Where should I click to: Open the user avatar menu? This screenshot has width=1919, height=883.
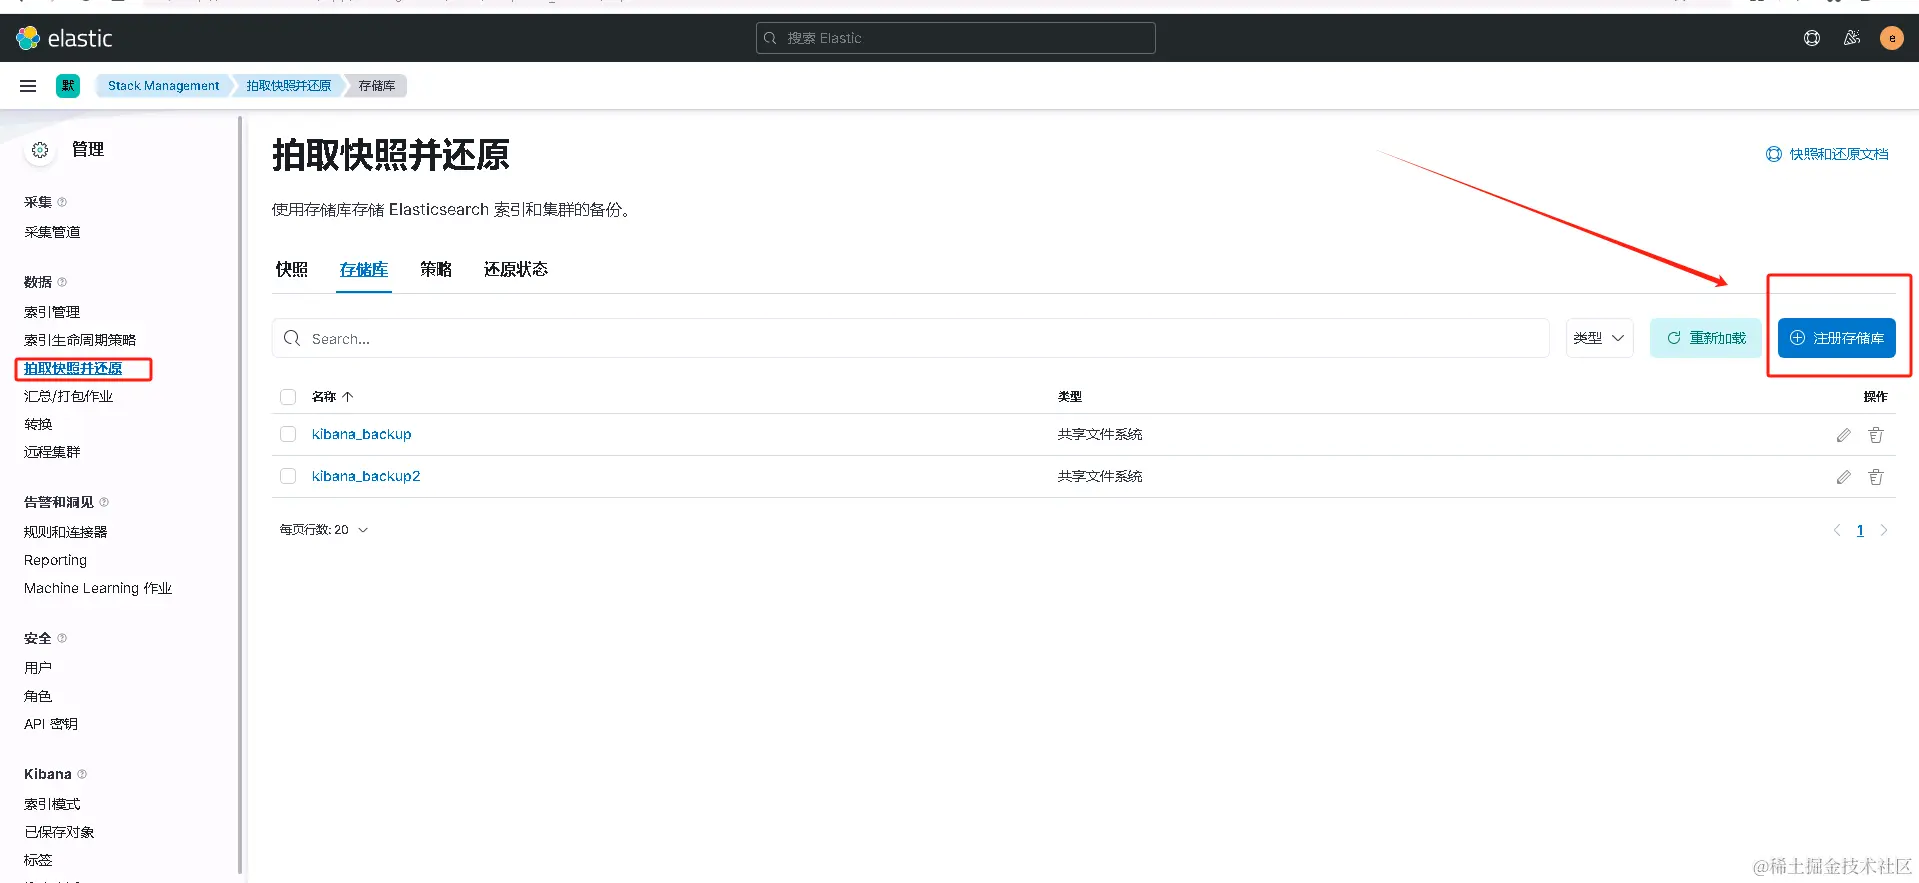click(x=1892, y=38)
